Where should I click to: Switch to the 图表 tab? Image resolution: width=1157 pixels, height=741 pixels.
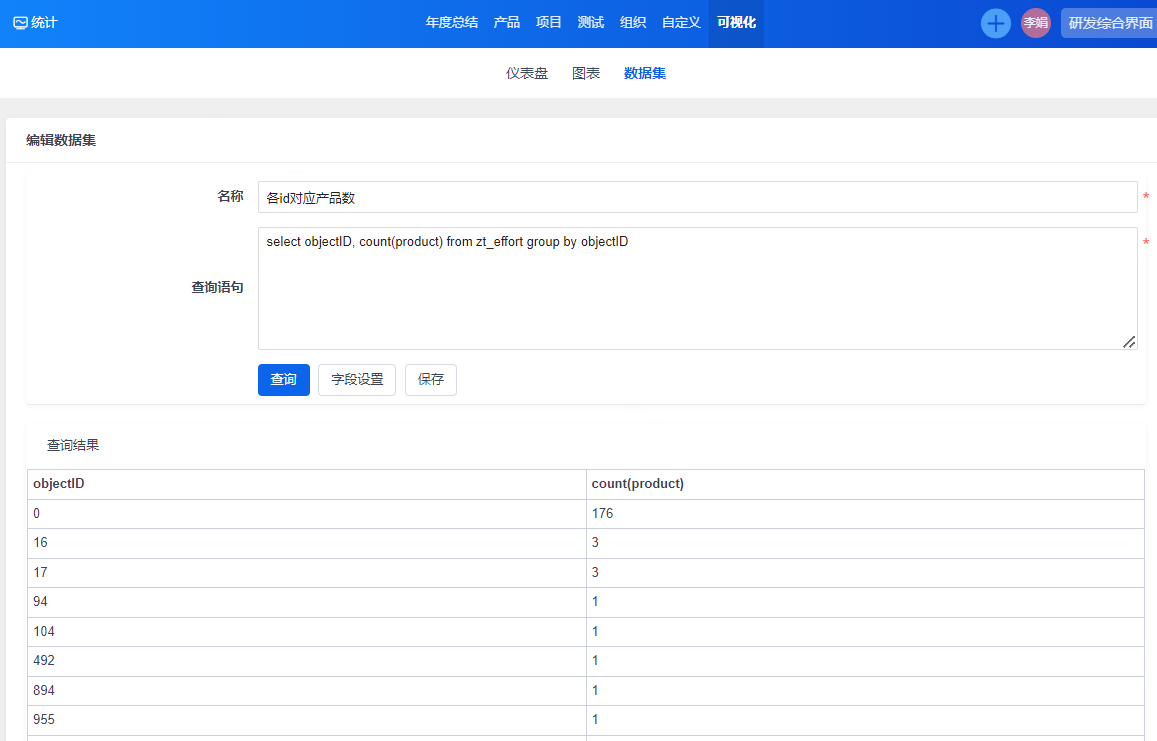(586, 73)
